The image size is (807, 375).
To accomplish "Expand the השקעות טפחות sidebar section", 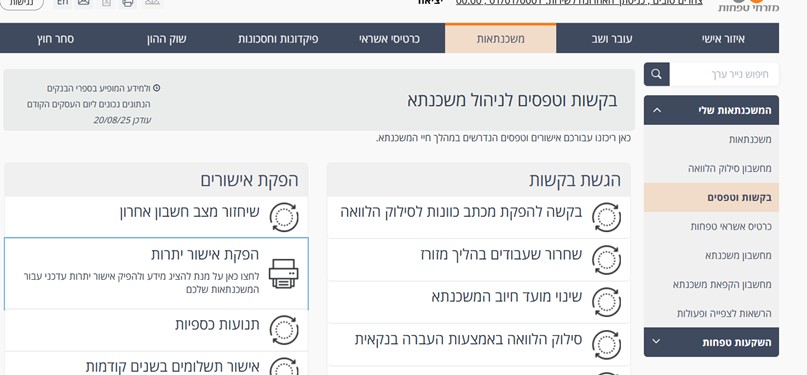I will [711, 342].
